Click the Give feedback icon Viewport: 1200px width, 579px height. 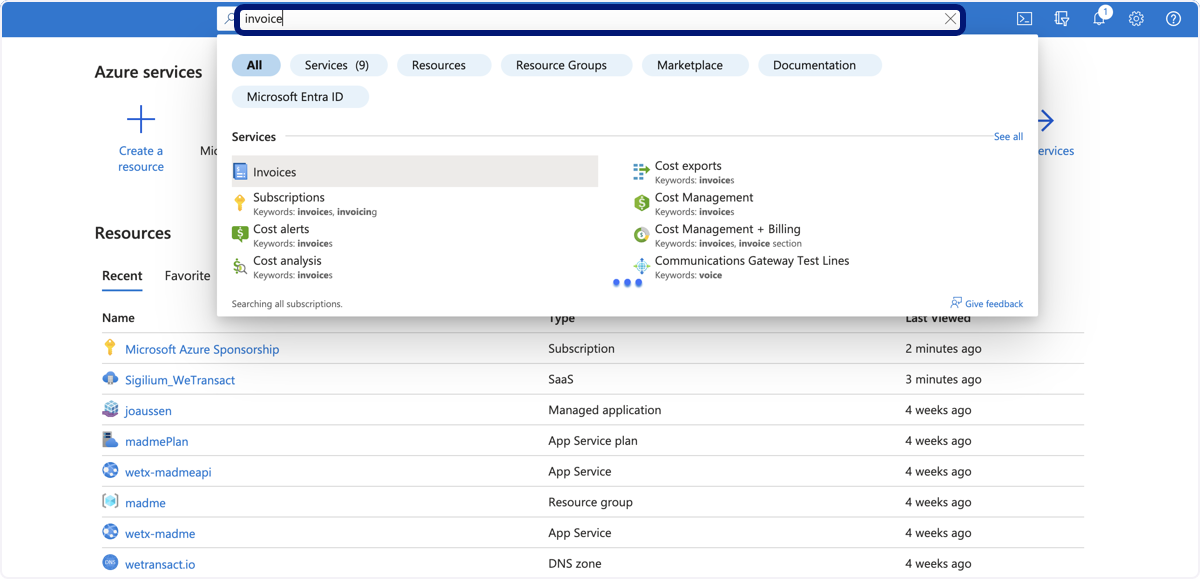pos(956,303)
